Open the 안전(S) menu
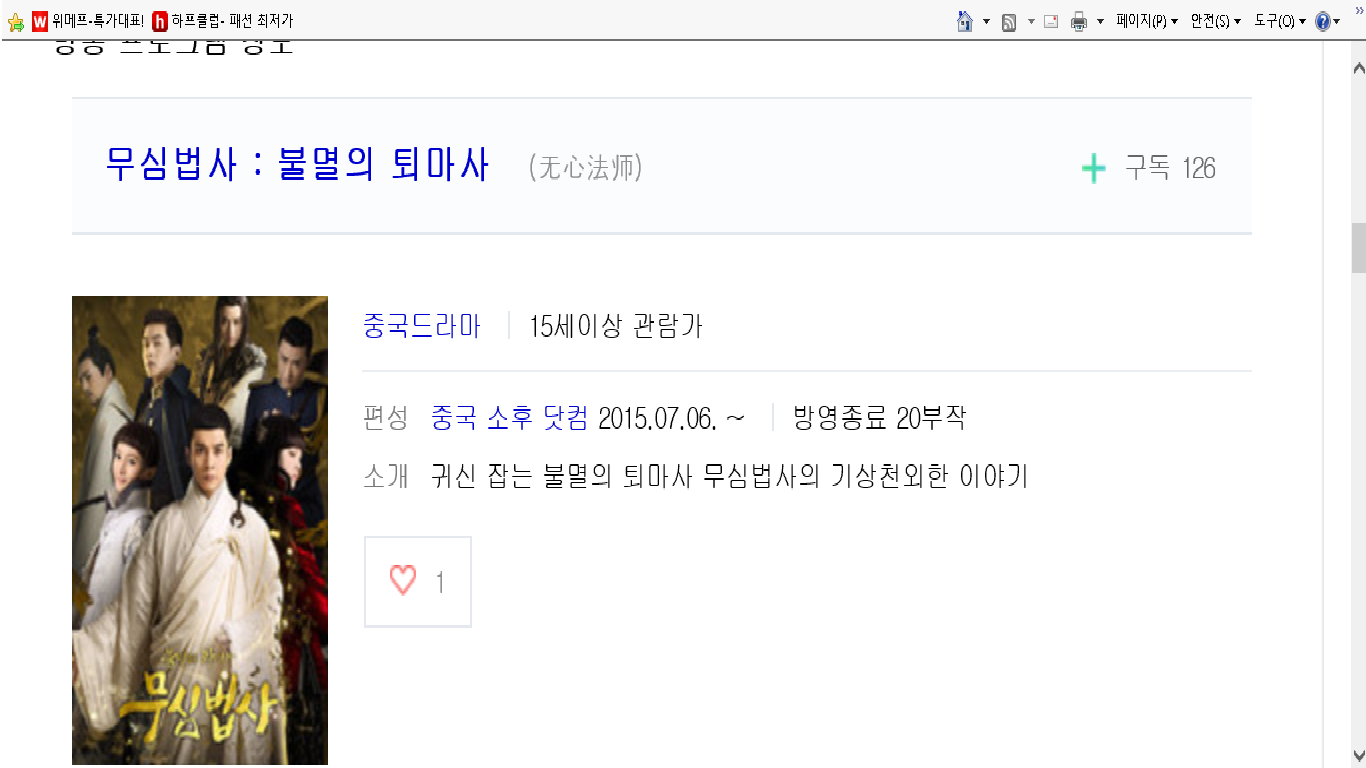The image size is (1366, 768). click(1215, 21)
